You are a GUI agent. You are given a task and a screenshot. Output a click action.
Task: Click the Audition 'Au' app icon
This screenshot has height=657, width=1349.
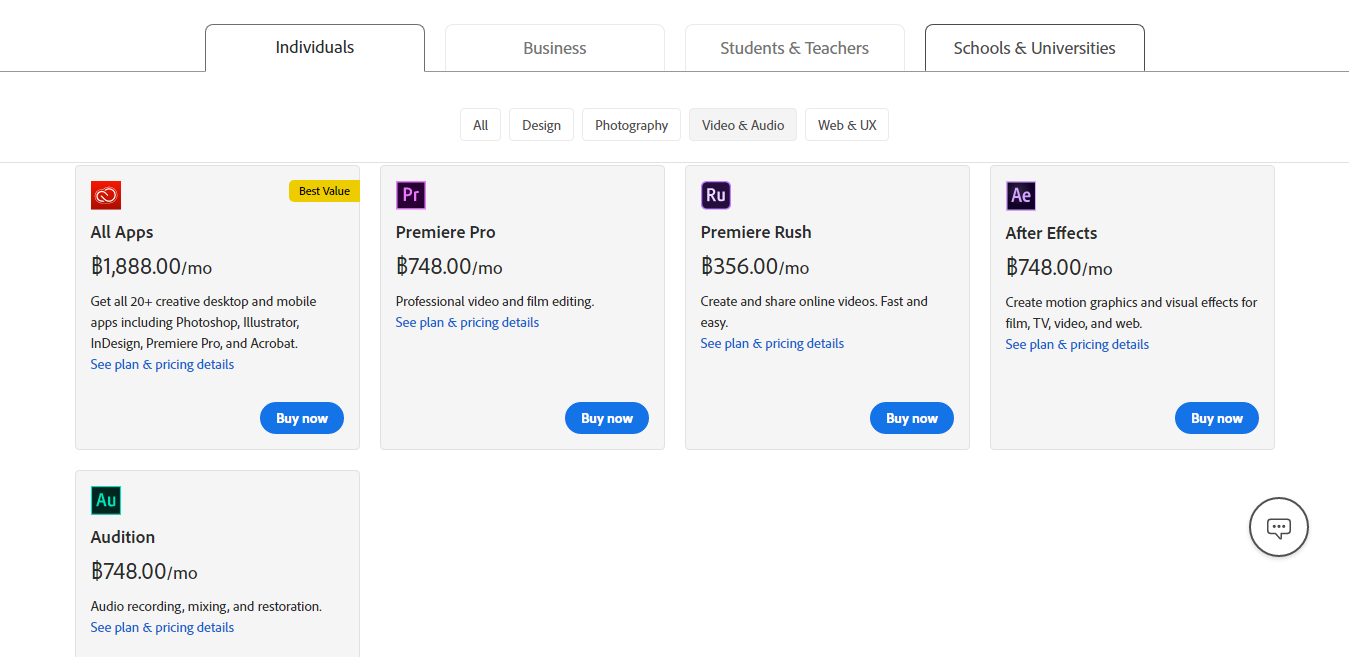tap(106, 500)
